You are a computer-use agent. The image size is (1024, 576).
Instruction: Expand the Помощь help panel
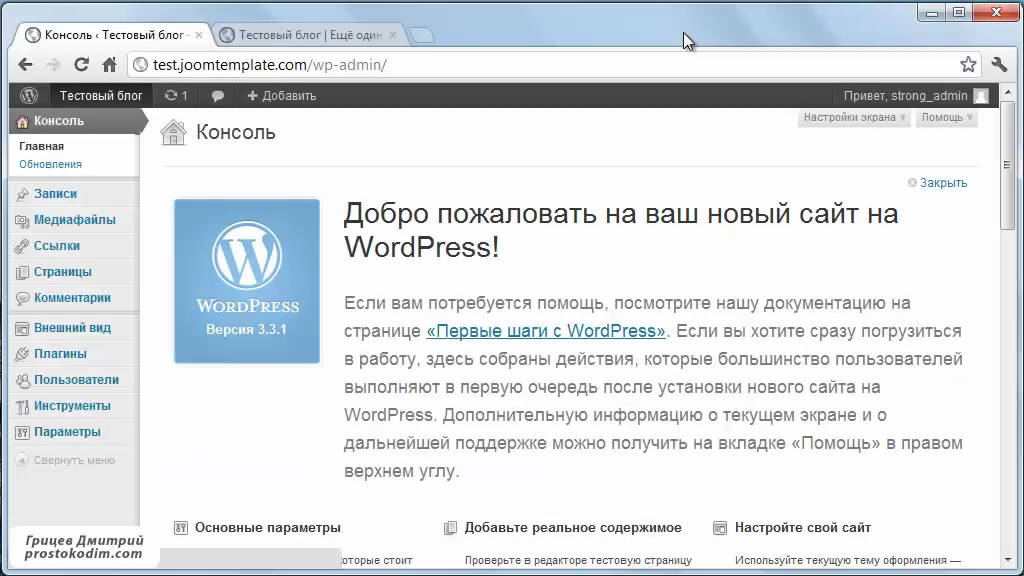tap(947, 118)
